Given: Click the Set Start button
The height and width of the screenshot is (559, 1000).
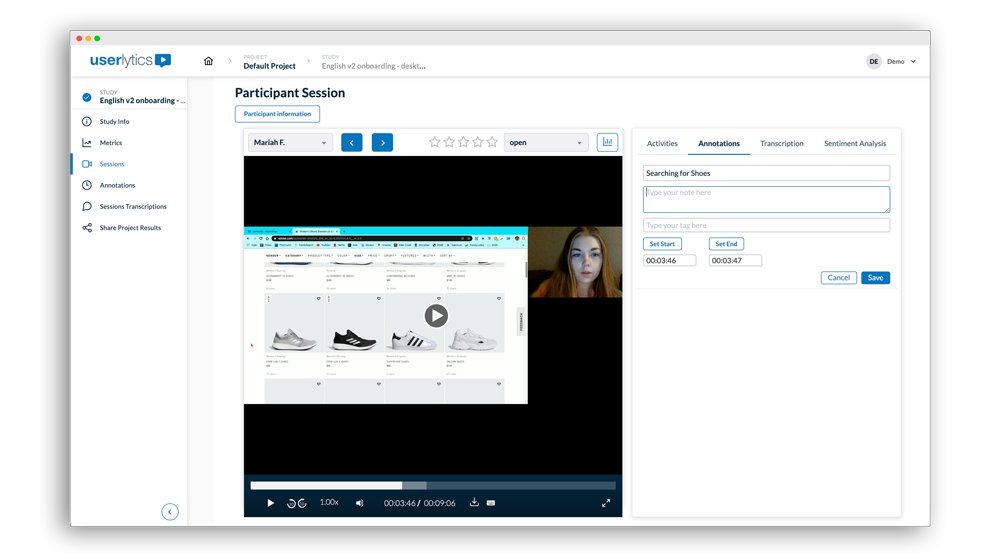Looking at the screenshot, I should pyautogui.click(x=662, y=244).
